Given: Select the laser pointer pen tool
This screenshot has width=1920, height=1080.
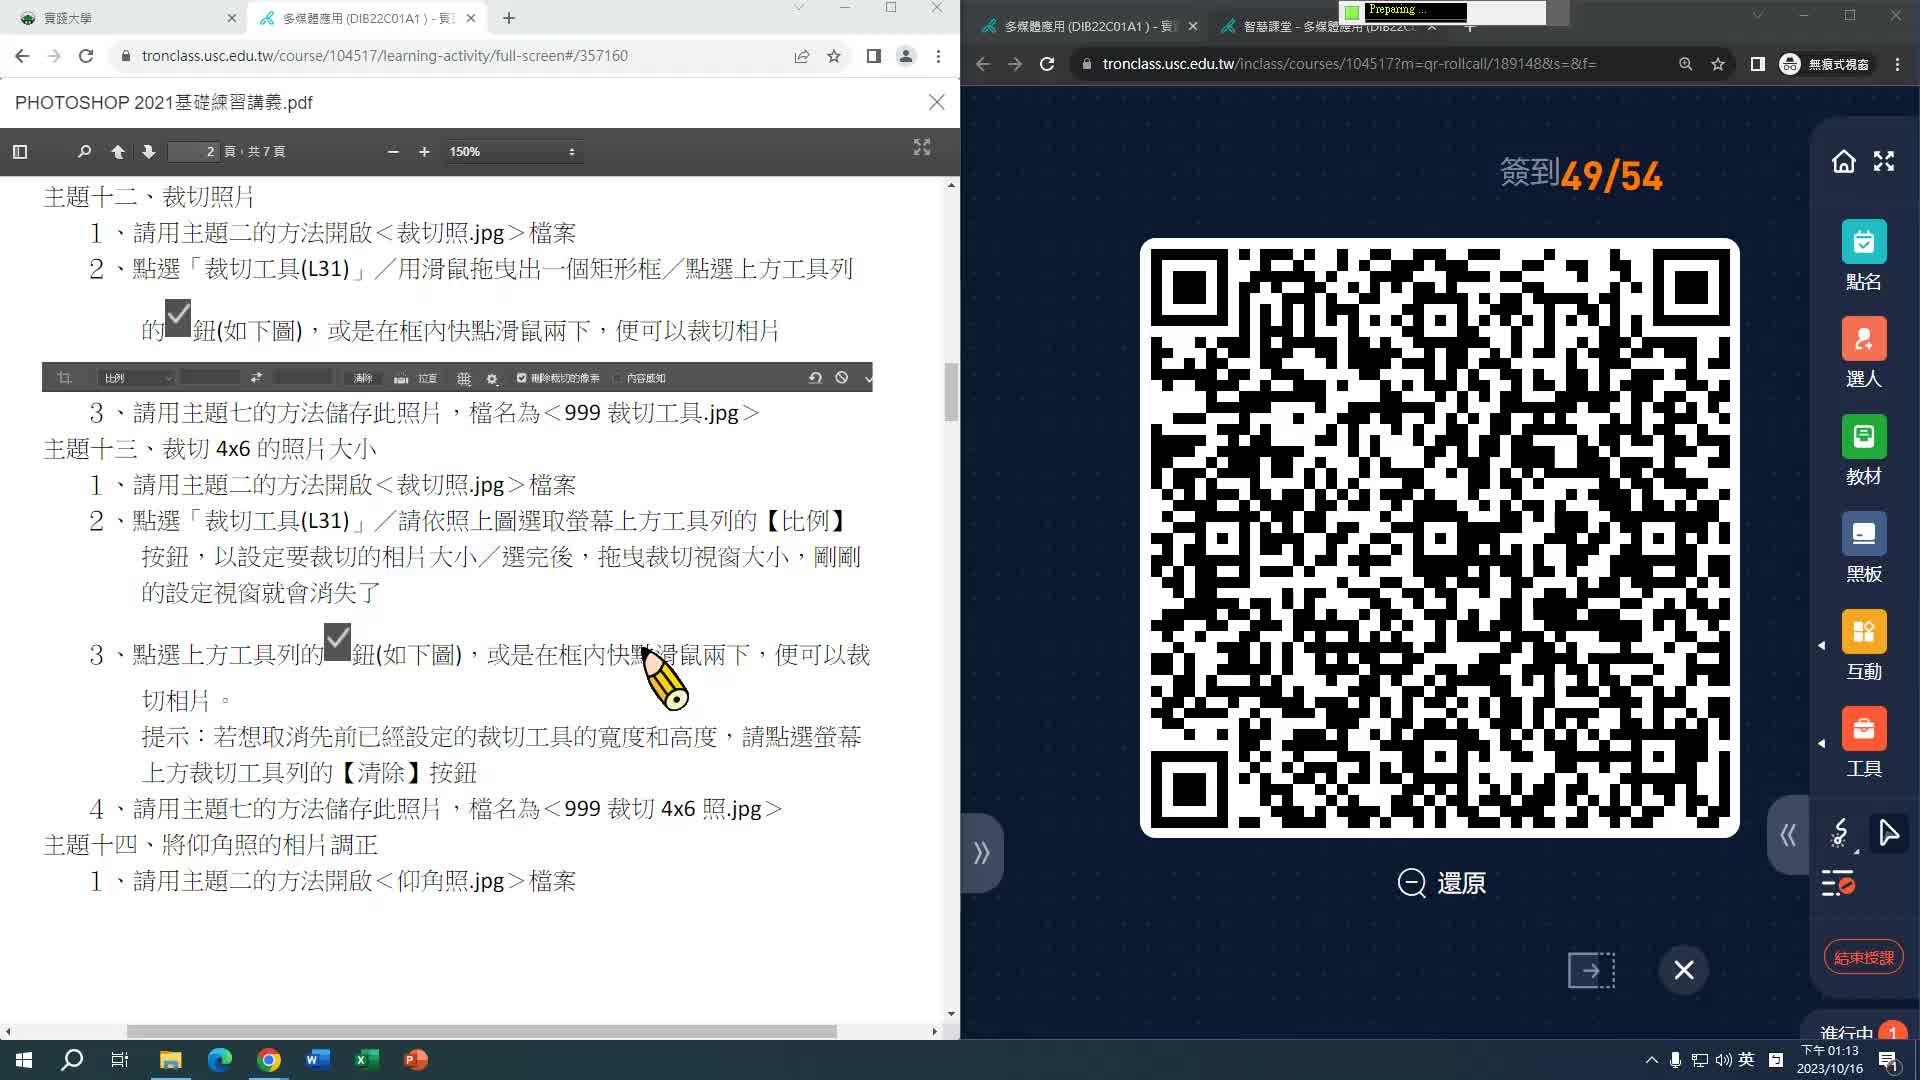Looking at the screenshot, I should 1839,833.
